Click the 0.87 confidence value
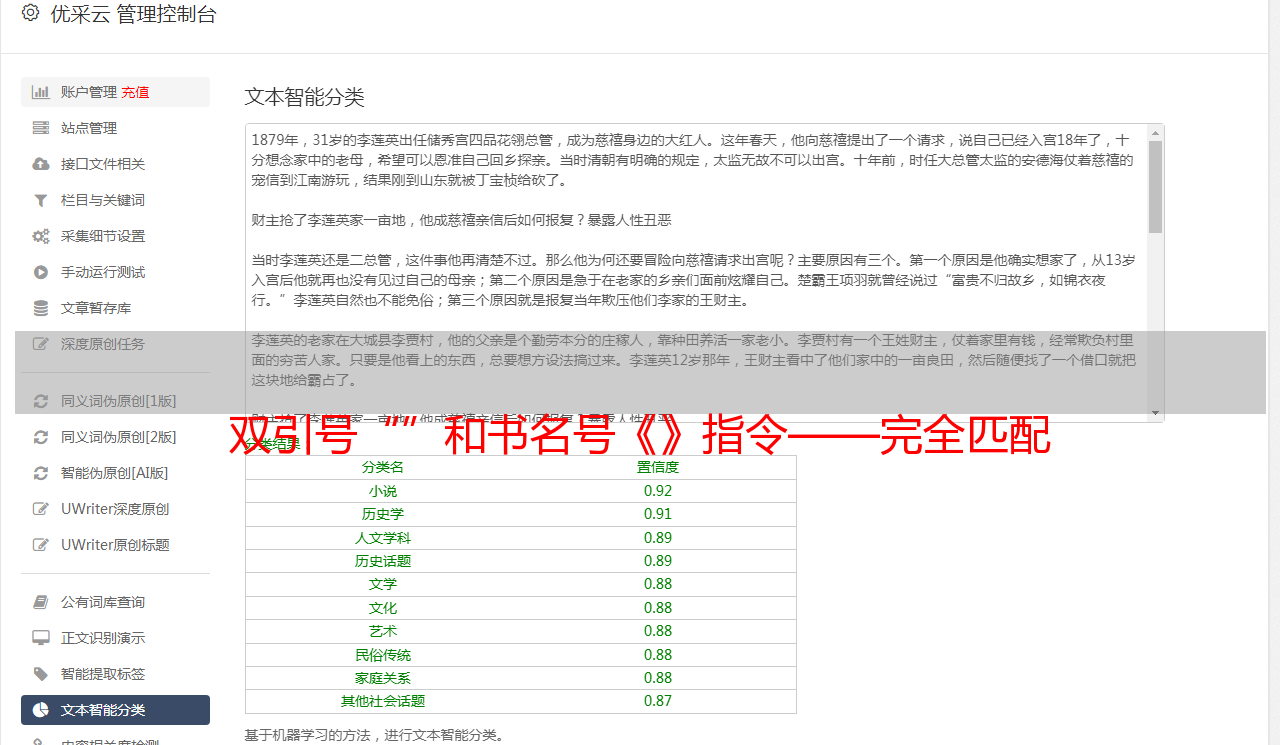The image size is (1280, 745). 658,701
